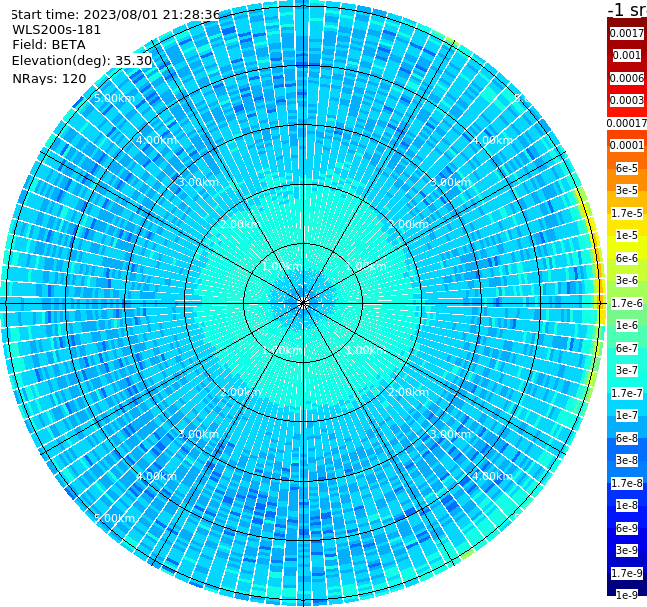Click the northwest 4.00km ring label

coord(156,140)
